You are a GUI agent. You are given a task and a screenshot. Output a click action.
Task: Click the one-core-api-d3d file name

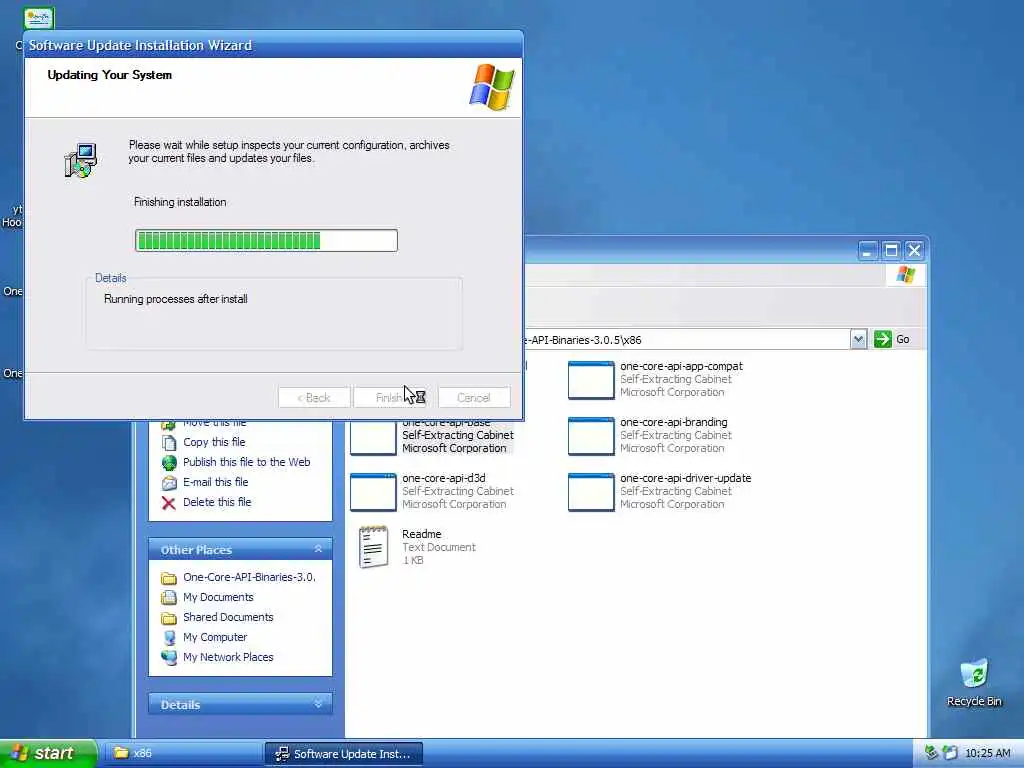pyautogui.click(x=443, y=478)
